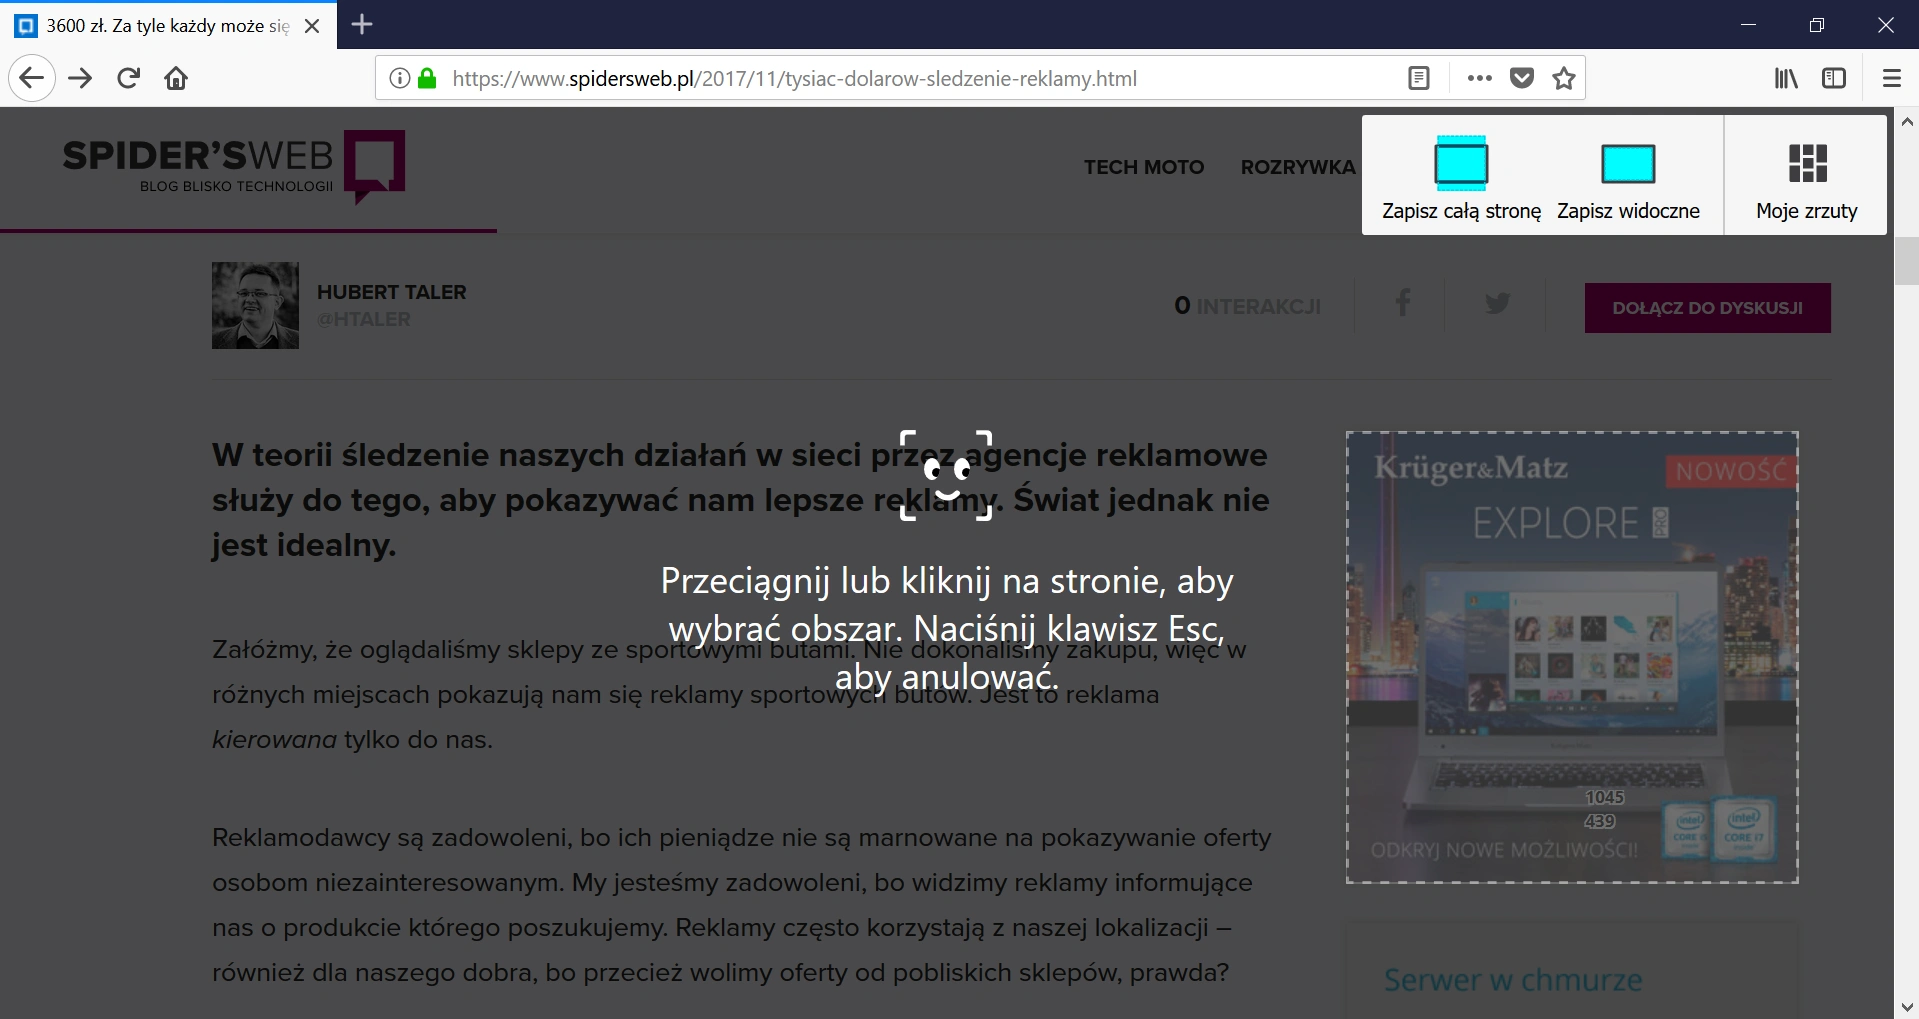The width and height of the screenshot is (1919, 1019).
Task: Click scrollbar down arrow
Action: 1906,1006
